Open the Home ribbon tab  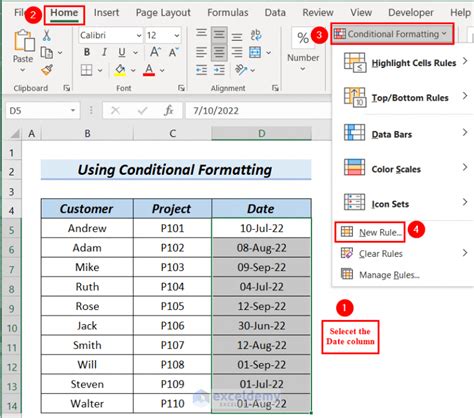[64, 13]
